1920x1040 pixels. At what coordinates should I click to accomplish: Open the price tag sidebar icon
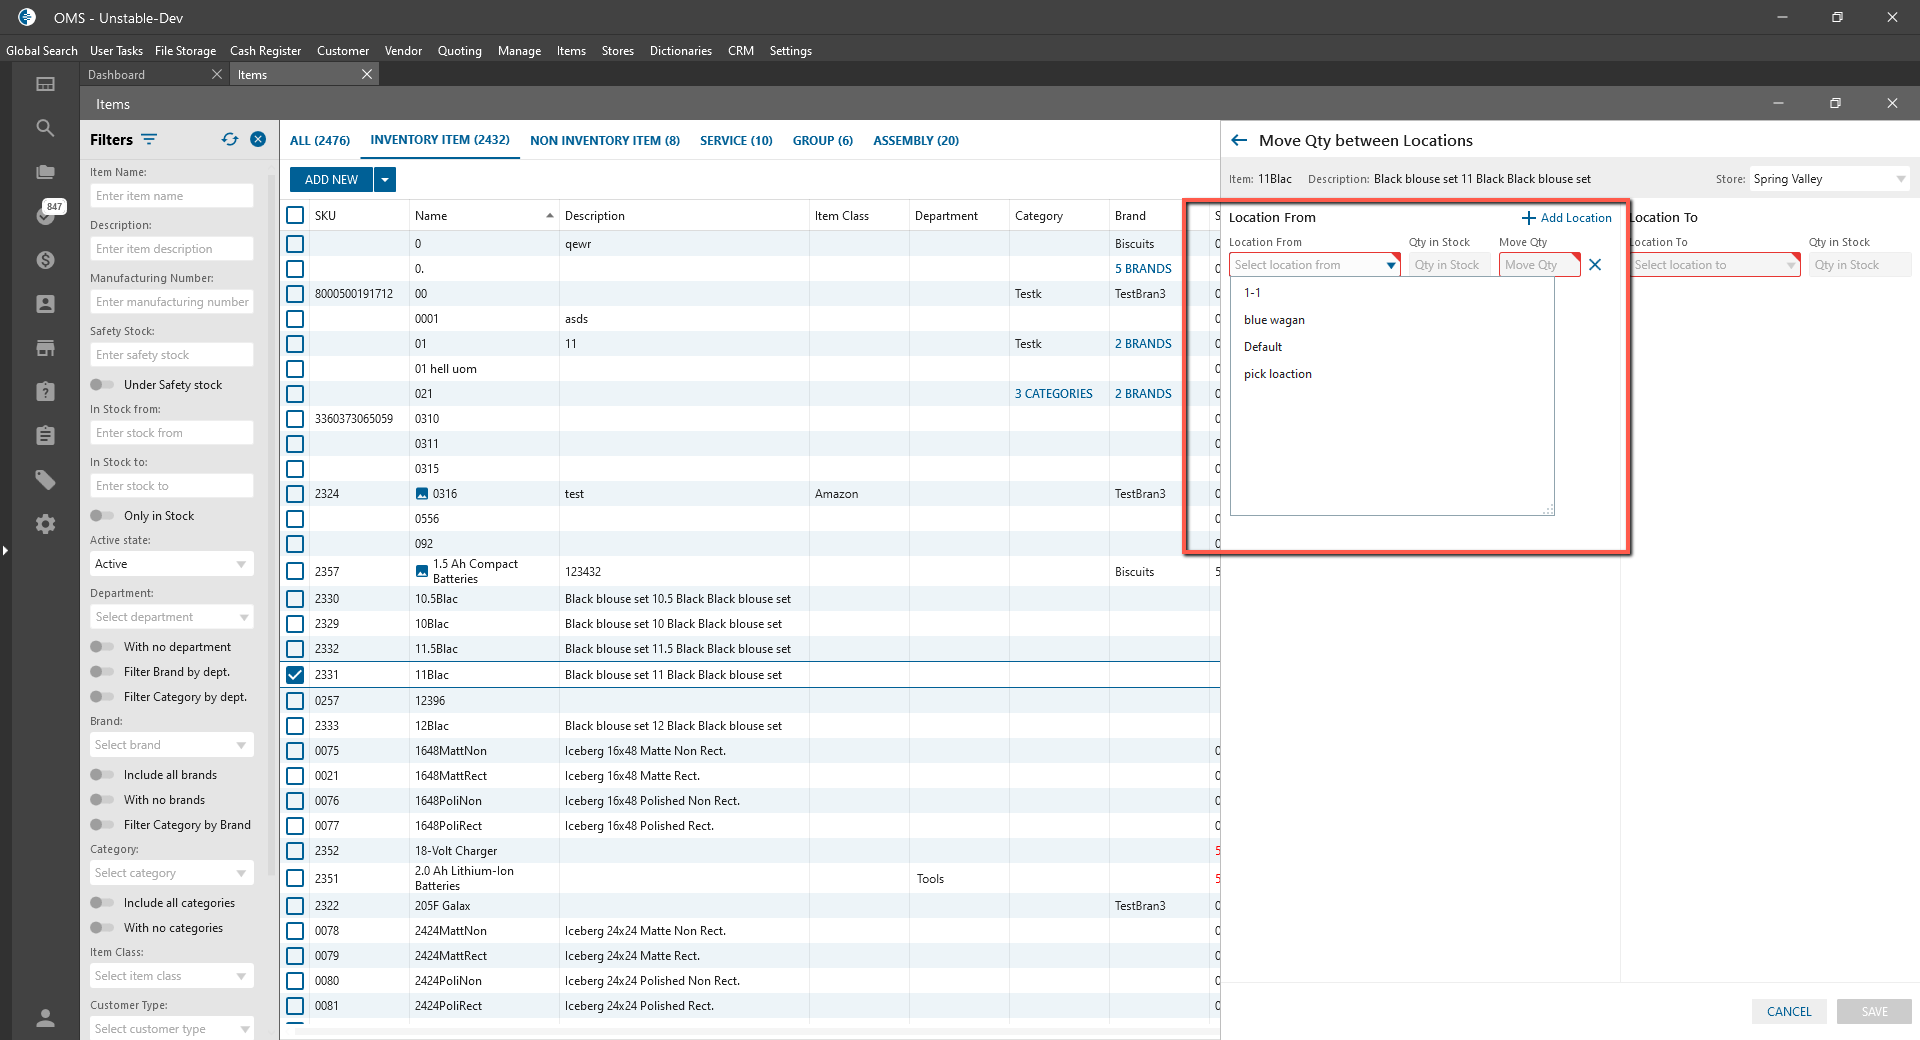point(45,480)
